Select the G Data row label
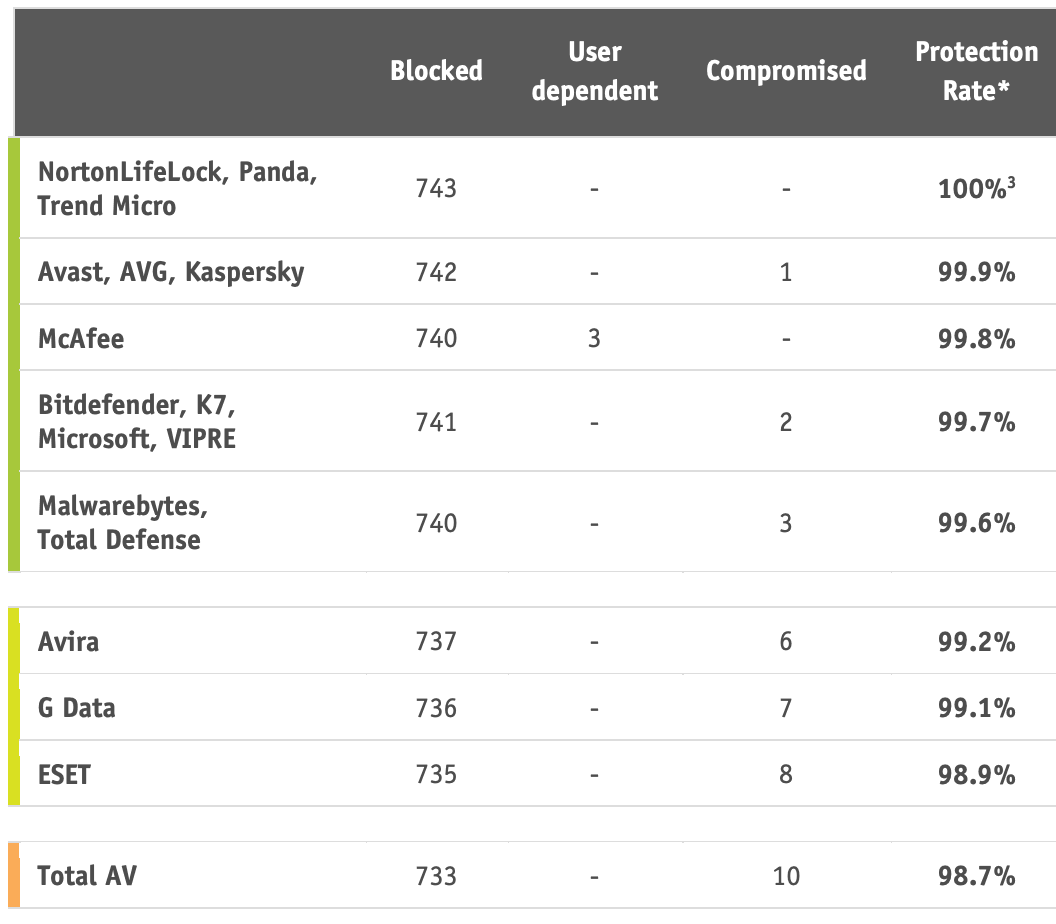 click(x=76, y=708)
